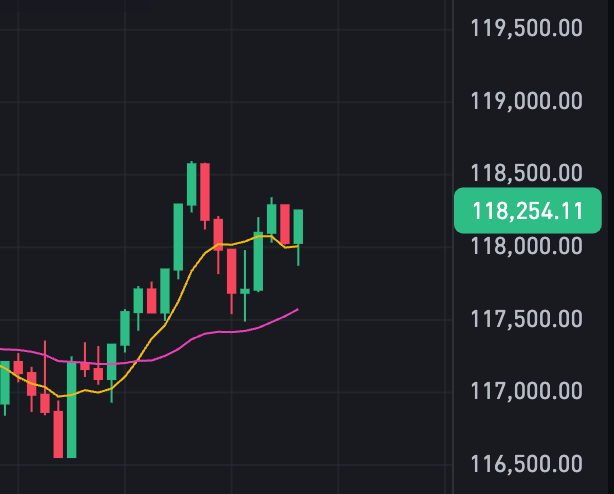This screenshot has width=614, height=494.
Task: Click the sixth candle from the right
Action: (x=232, y=270)
